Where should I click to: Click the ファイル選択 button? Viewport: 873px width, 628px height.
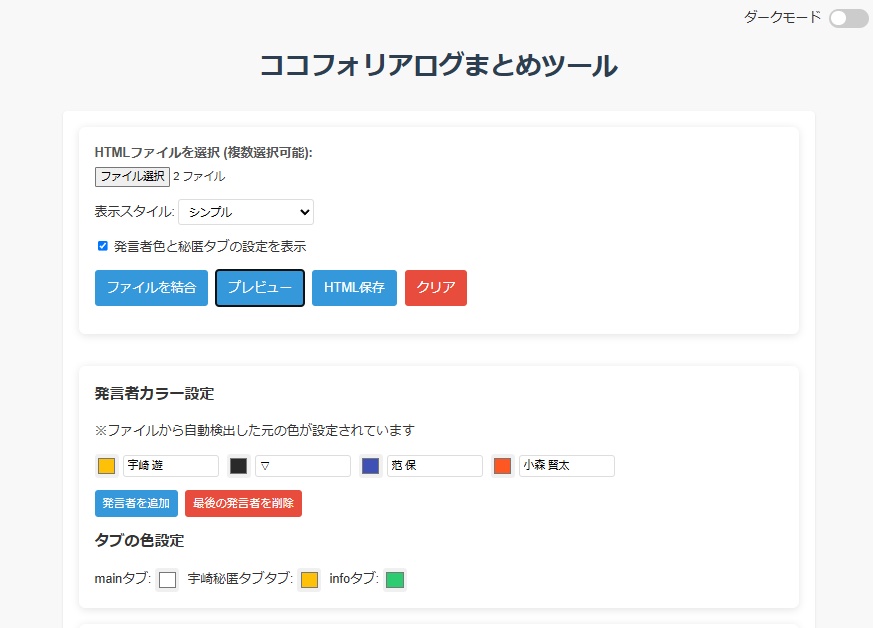[131, 177]
